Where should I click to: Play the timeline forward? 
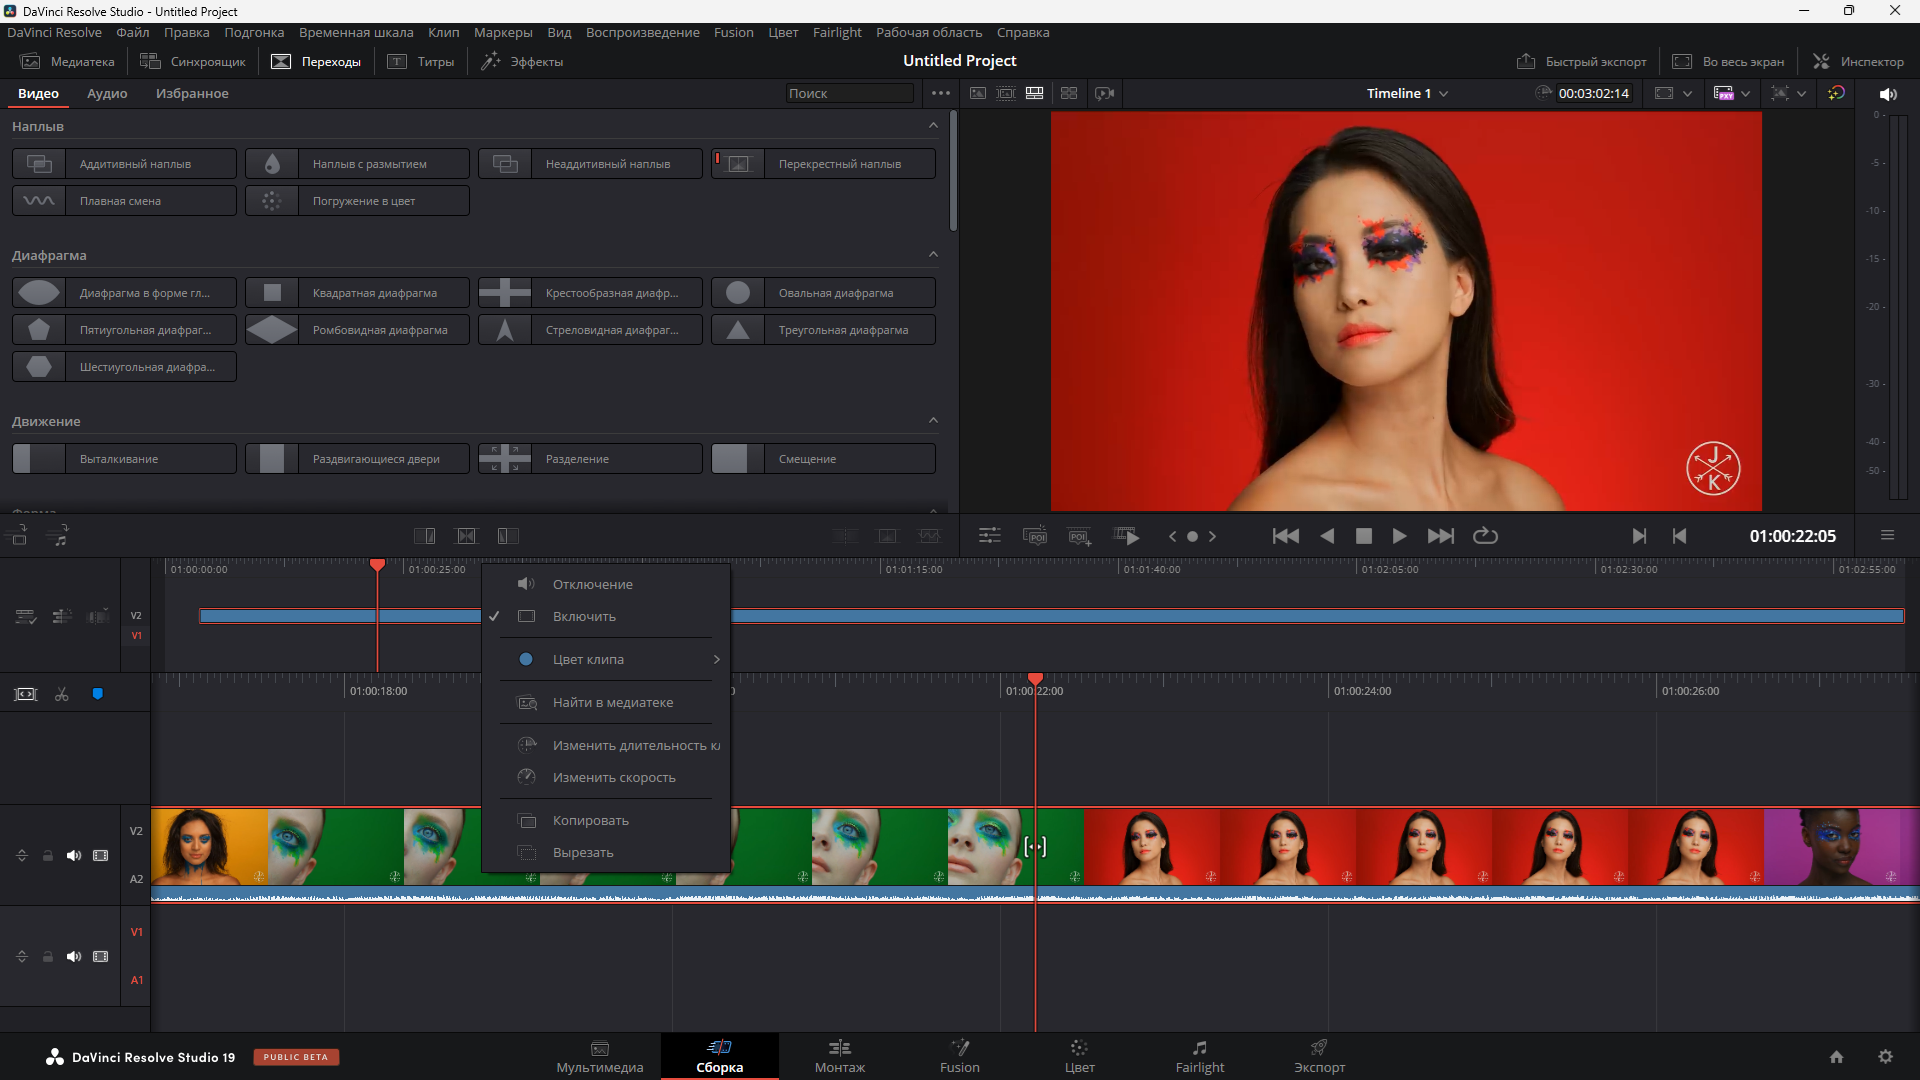(1399, 536)
